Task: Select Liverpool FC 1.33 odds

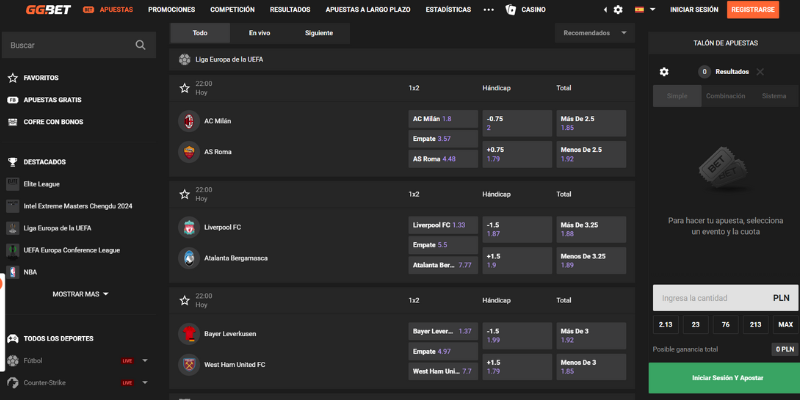Action: point(443,225)
